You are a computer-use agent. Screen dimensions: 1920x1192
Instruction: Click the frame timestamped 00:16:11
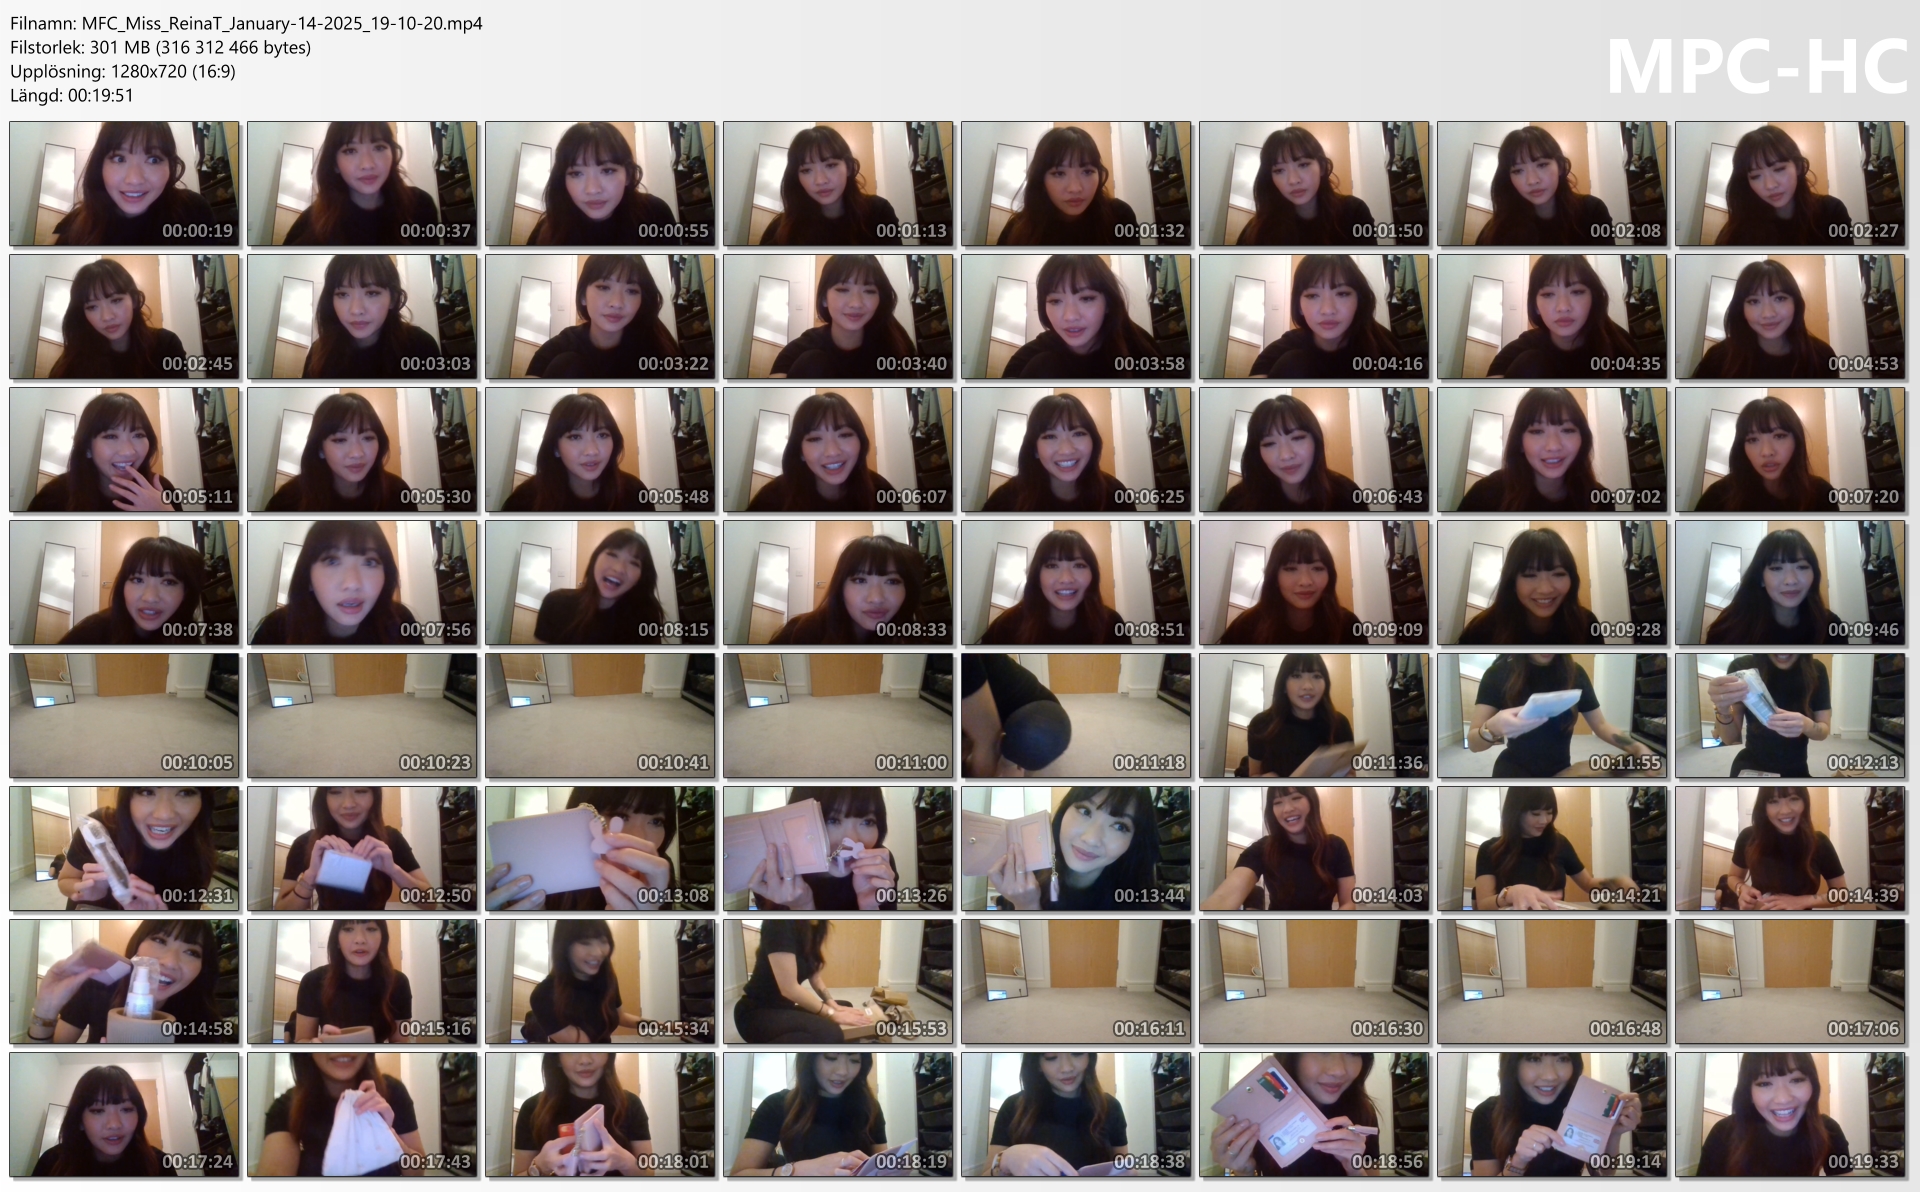coord(1076,981)
